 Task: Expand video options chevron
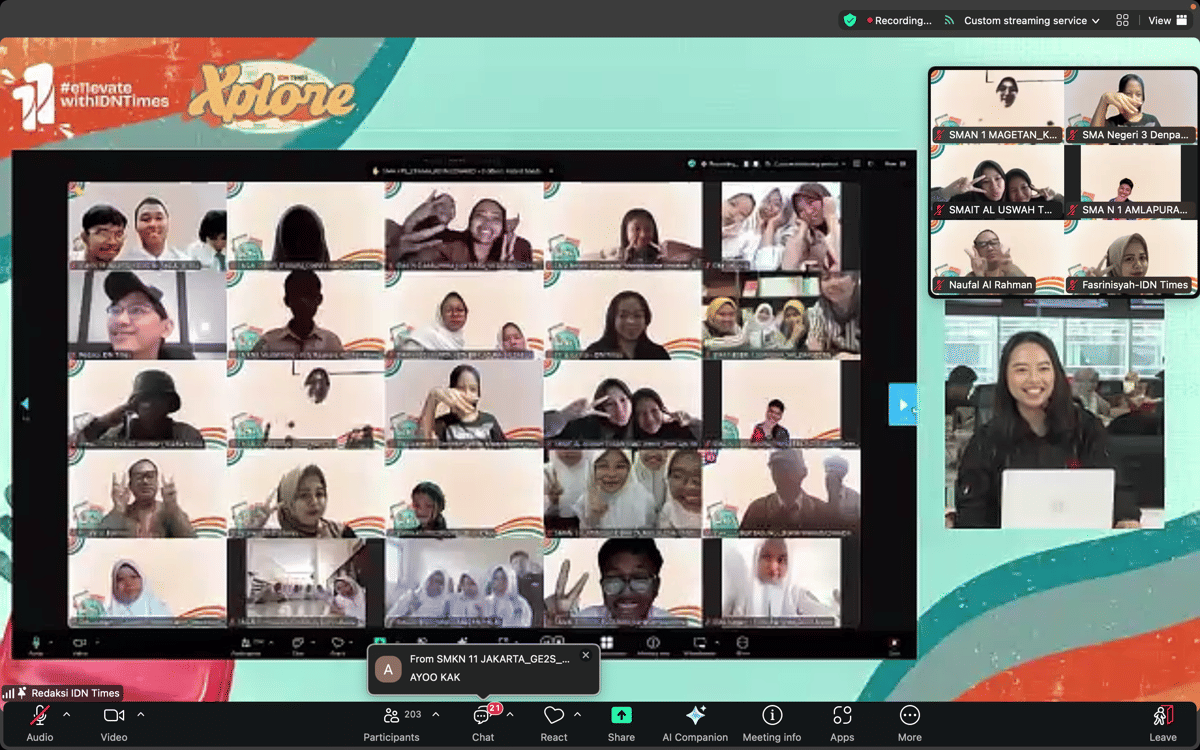(141, 715)
